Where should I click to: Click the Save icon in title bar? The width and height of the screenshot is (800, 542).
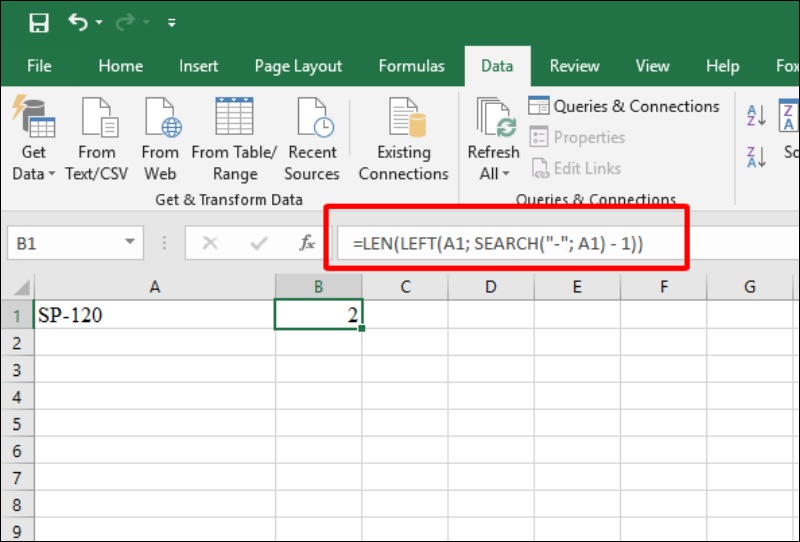(x=39, y=22)
